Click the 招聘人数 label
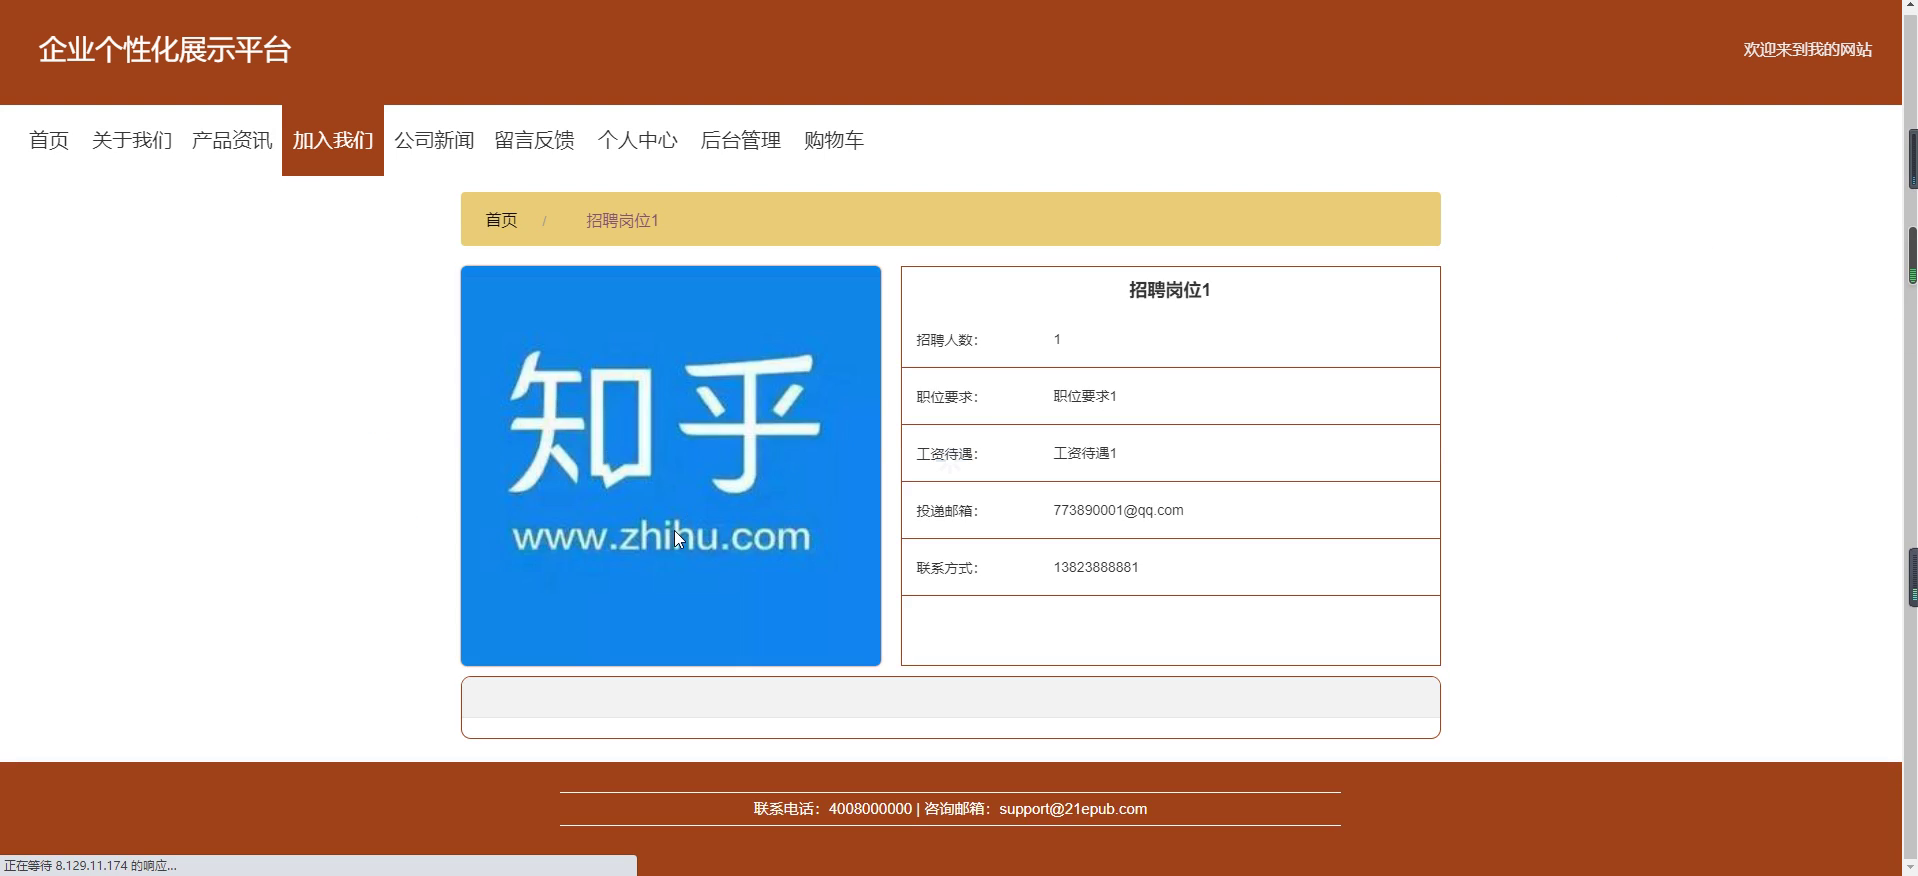Image resolution: width=1918 pixels, height=876 pixels. pos(947,340)
